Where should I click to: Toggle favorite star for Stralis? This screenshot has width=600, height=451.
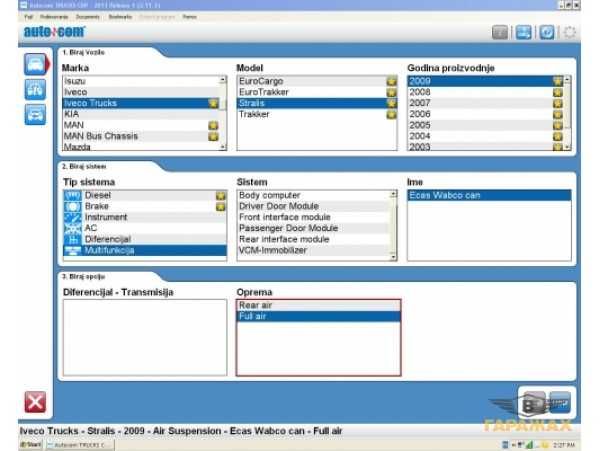[x=391, y=103]
